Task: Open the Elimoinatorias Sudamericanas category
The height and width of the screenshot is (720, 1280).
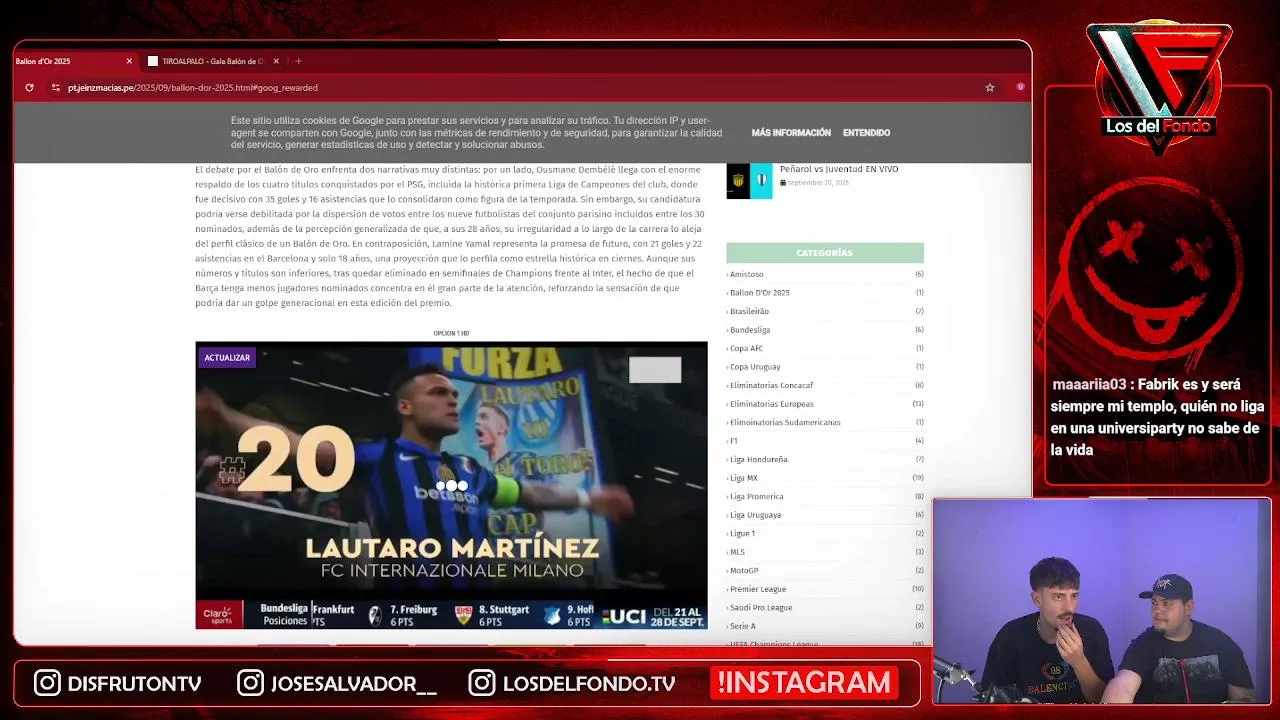Action: coord(785,422)
